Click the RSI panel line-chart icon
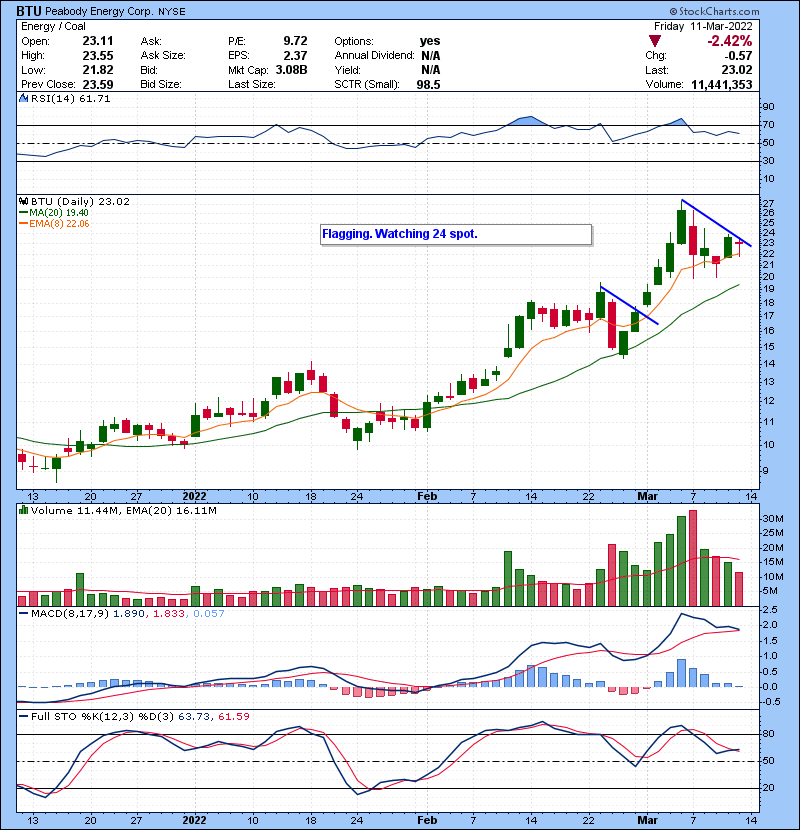The image size is (800, 830). point(23,98)
